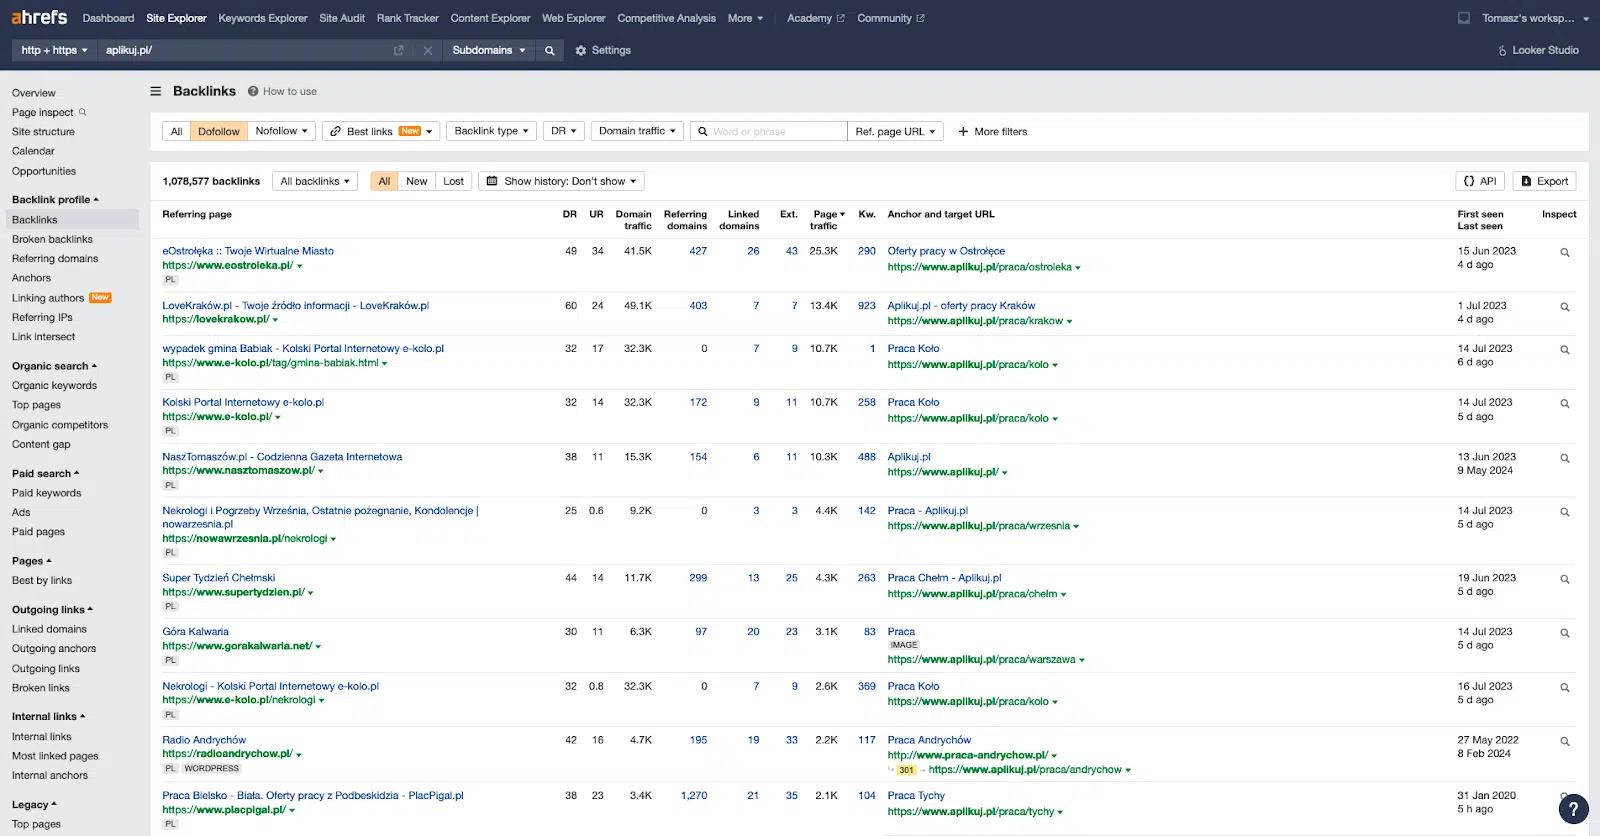Select the All backlinks status toggle
Viewport: 1600px width, 836px height.
(384, 181)
